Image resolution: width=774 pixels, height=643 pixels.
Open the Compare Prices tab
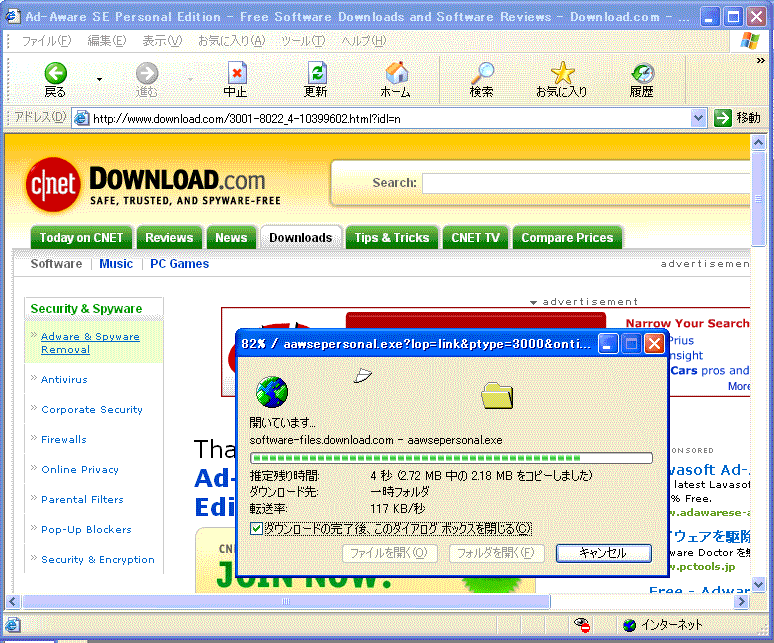[567, 238]
